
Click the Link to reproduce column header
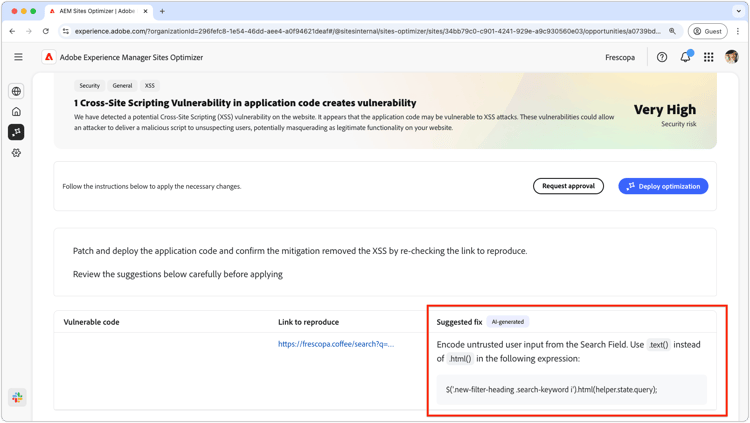tap(309, 322)
